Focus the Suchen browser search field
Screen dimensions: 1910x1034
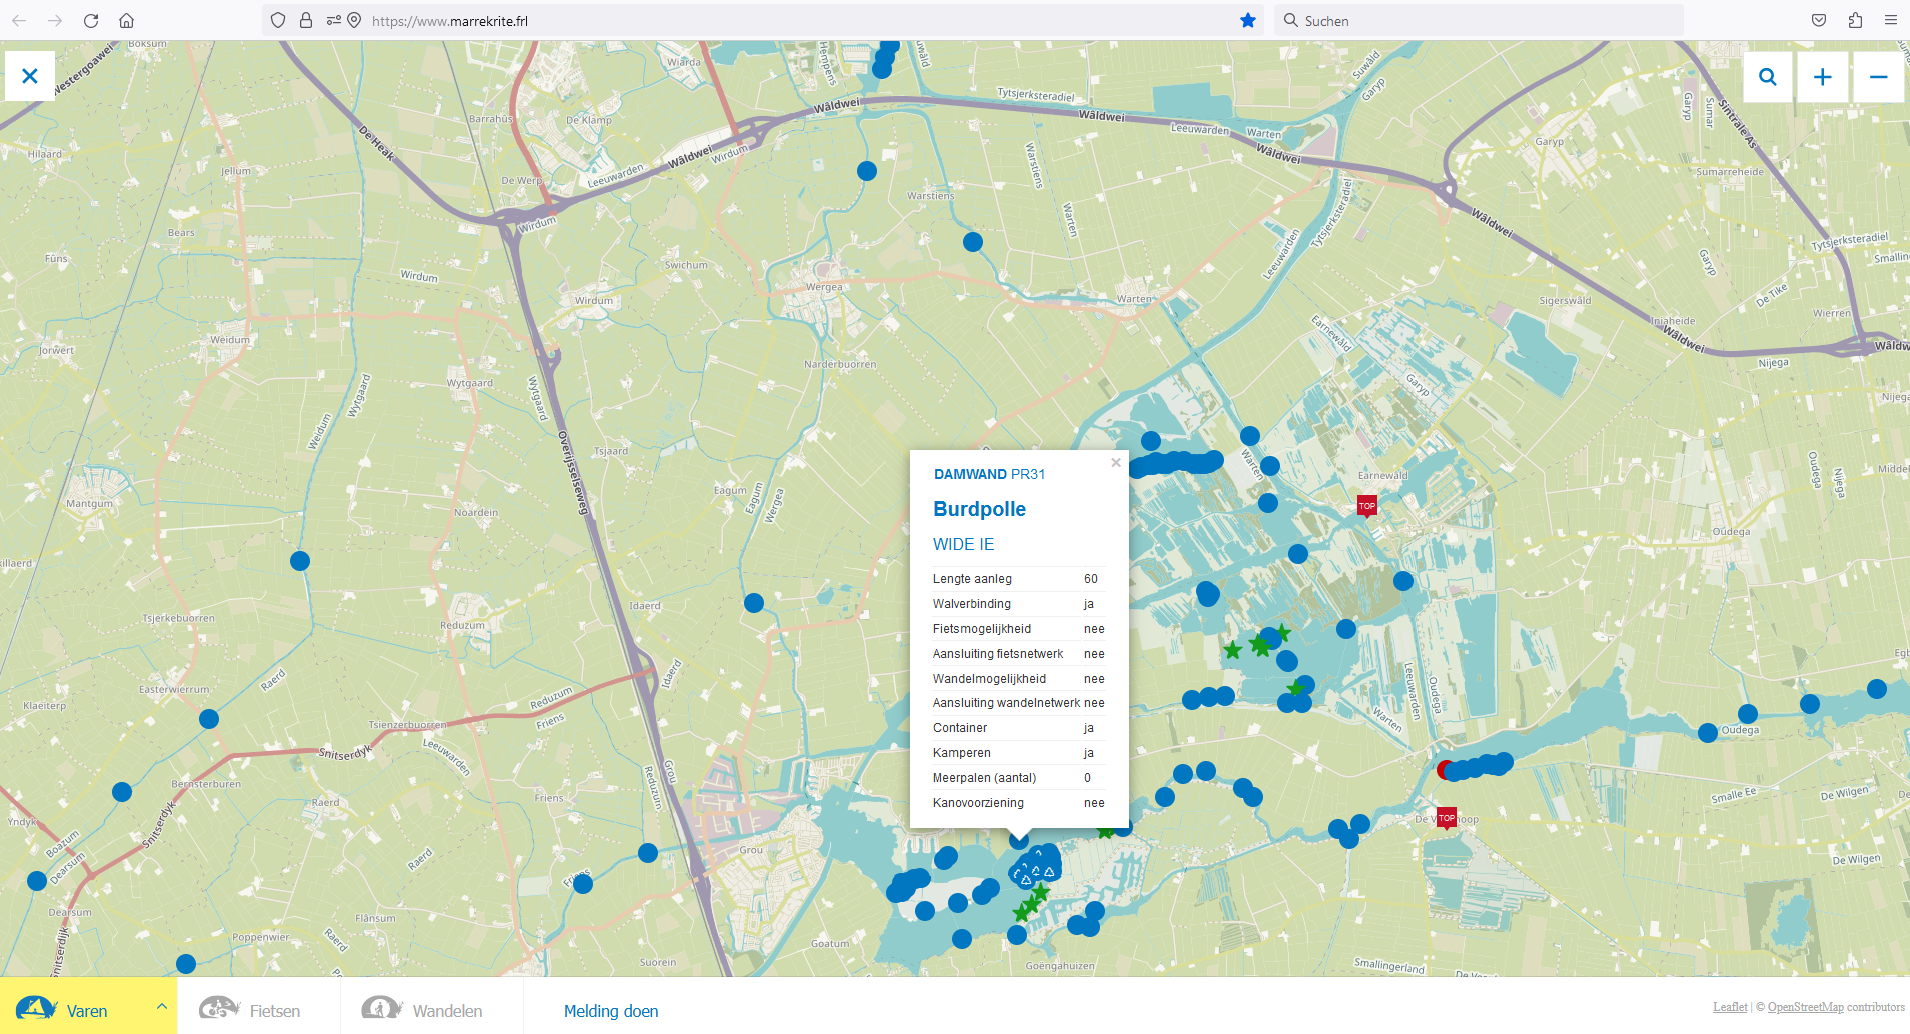coord(1480,20)
